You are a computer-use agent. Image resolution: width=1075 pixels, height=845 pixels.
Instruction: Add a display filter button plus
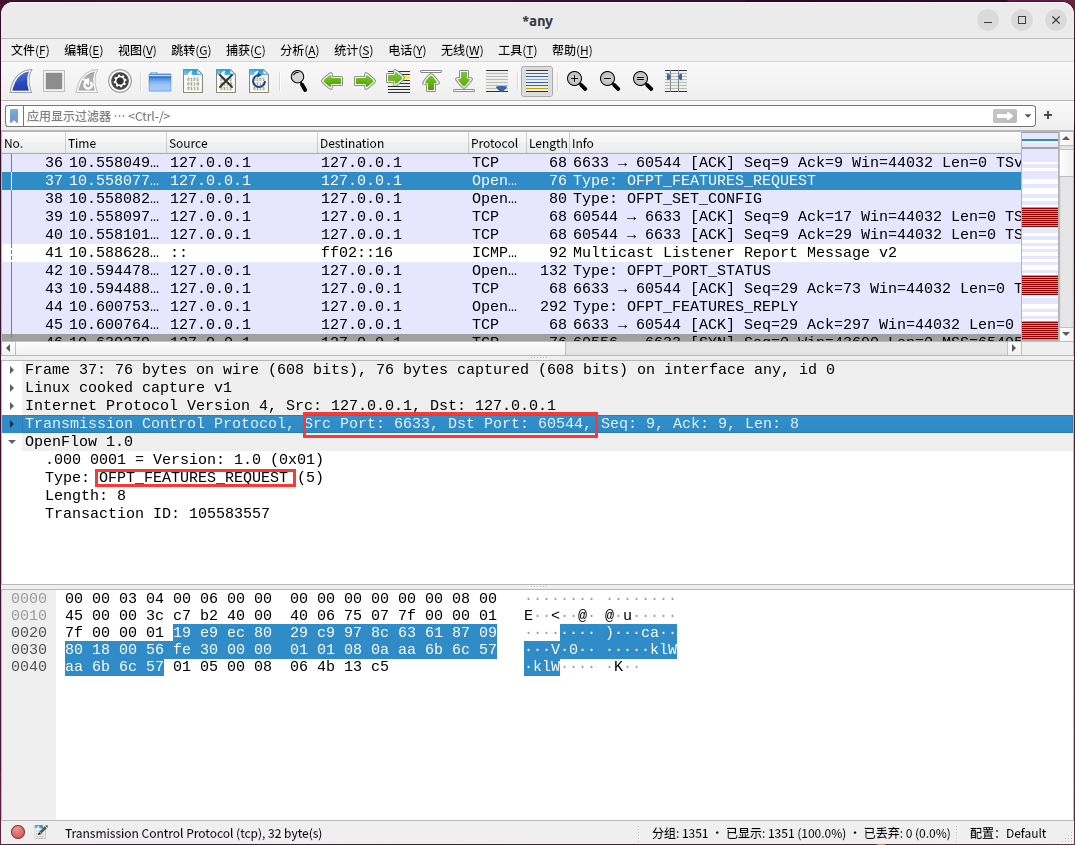[1048, 115]
